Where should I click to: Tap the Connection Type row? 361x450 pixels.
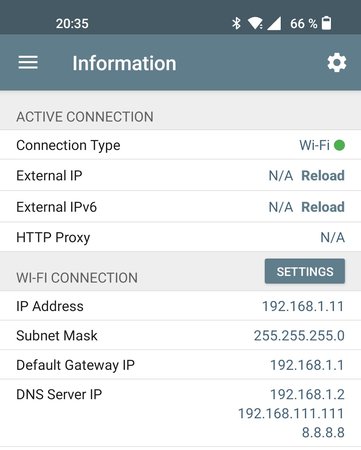tap(180, 145)
